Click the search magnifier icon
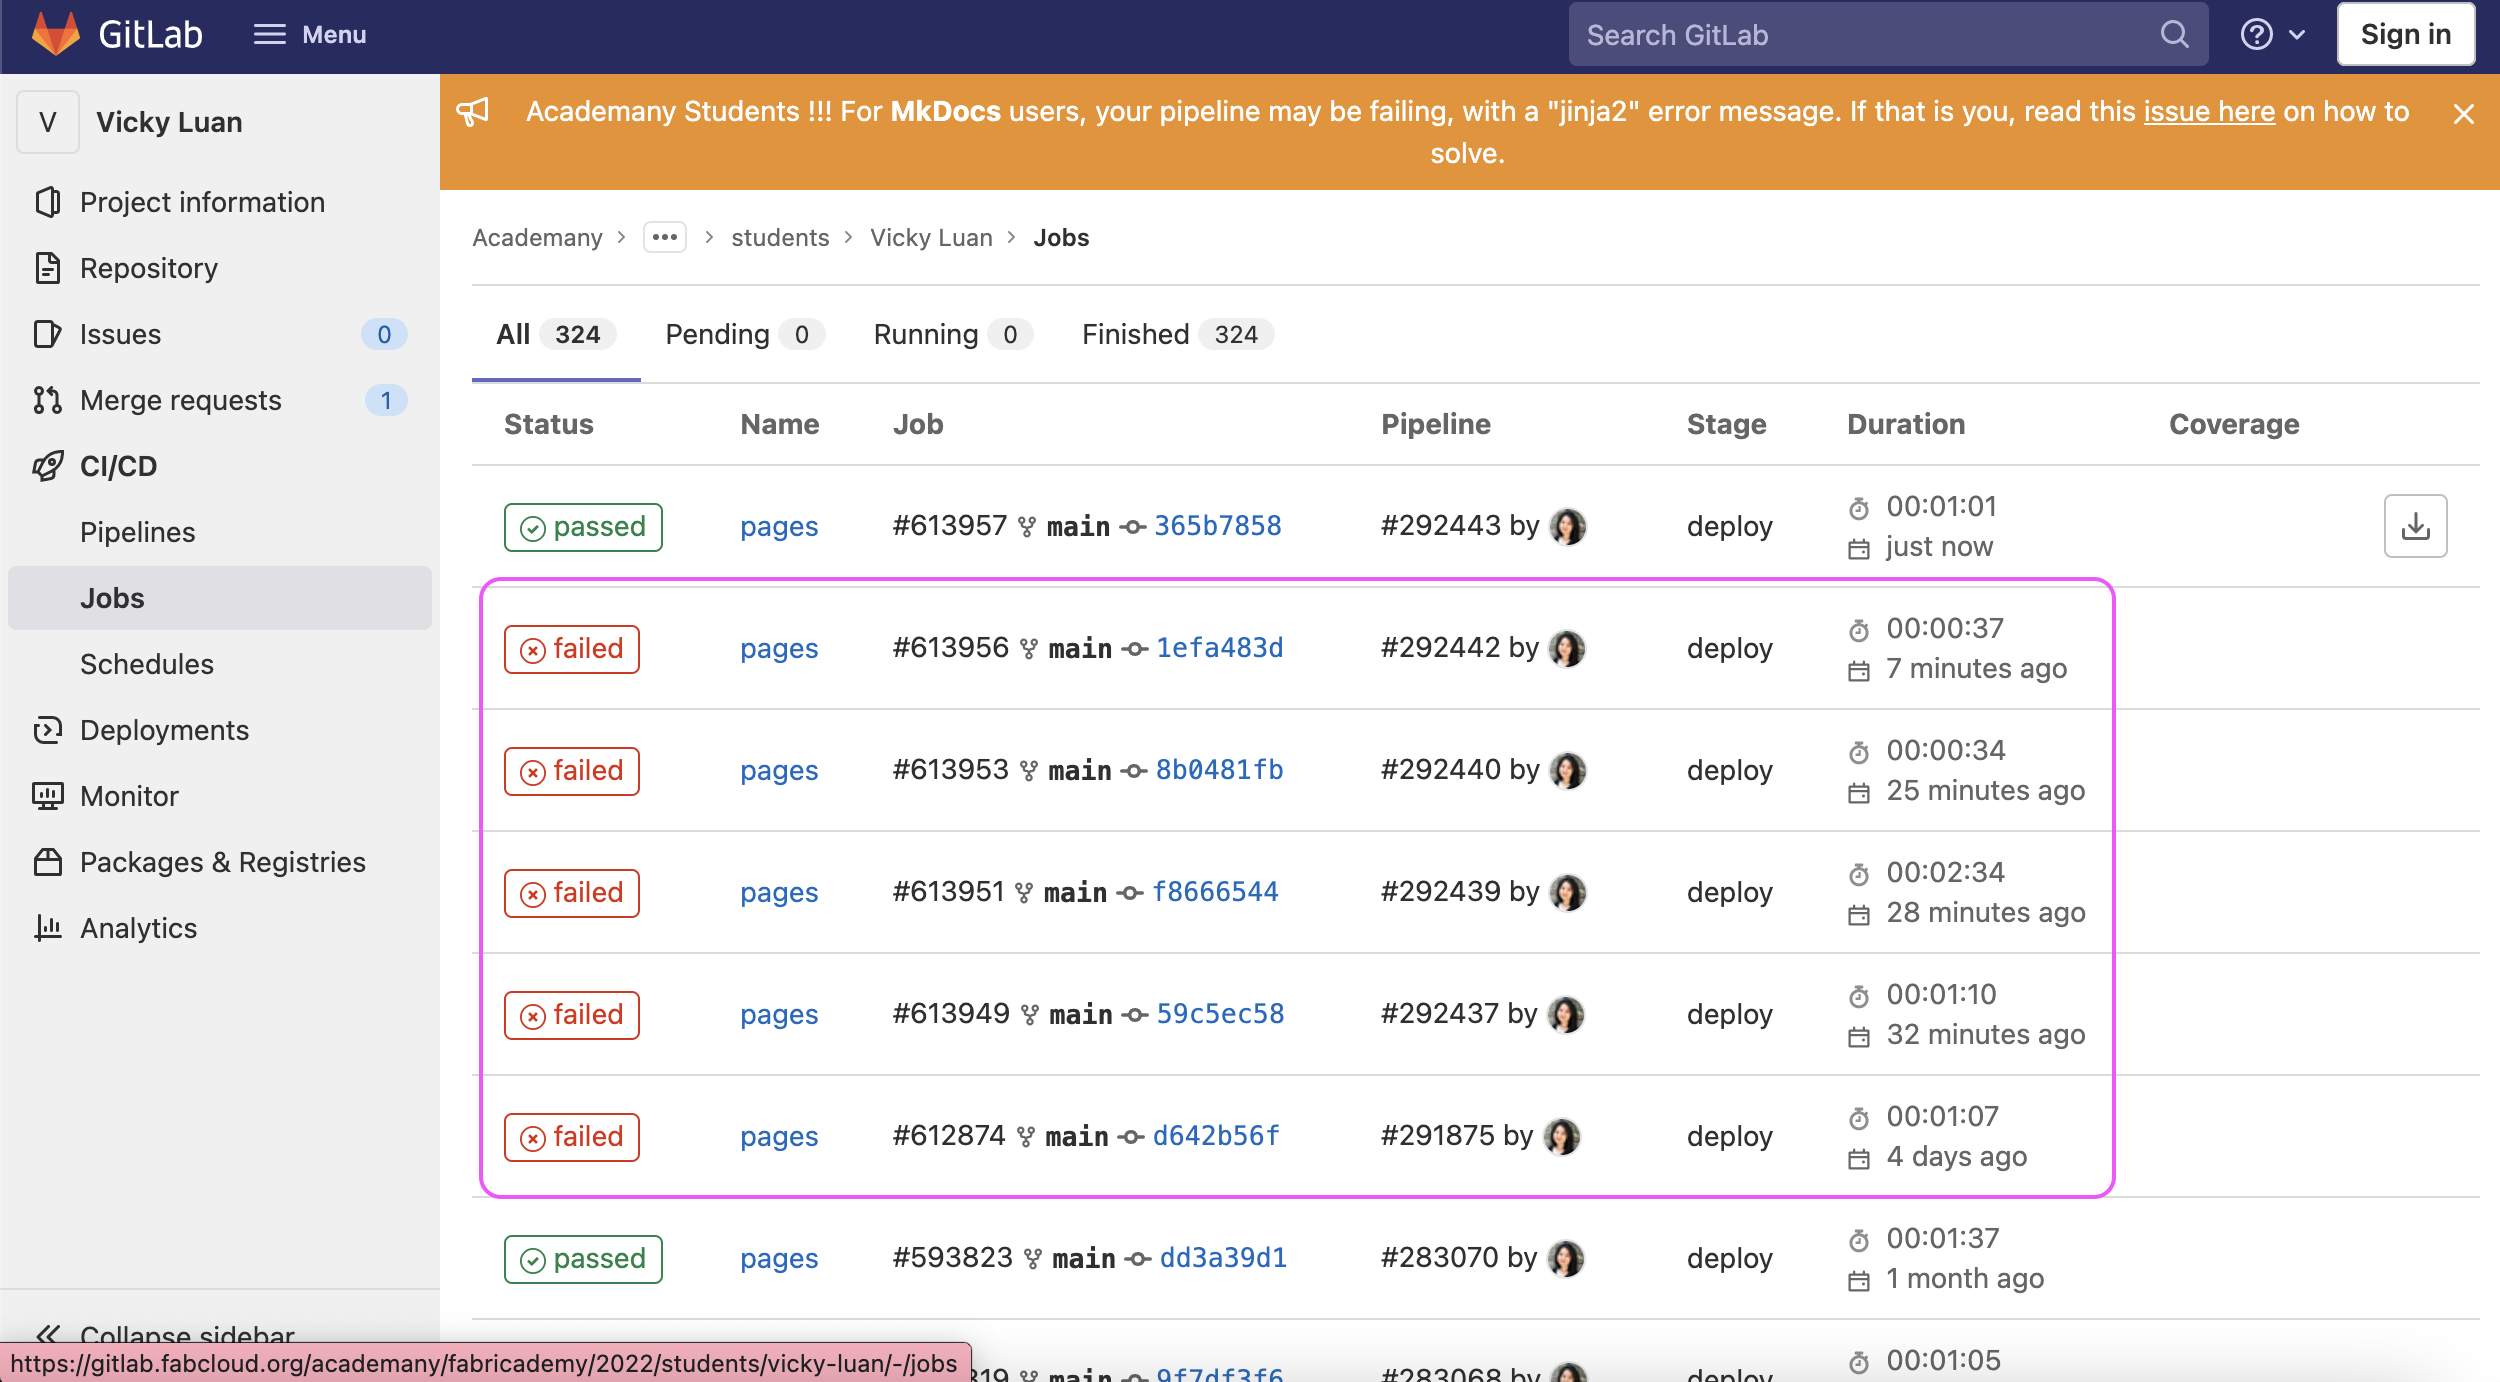Image resolution: width=2500 pixels, height=1382 pixels. (x=2175, y=35)
